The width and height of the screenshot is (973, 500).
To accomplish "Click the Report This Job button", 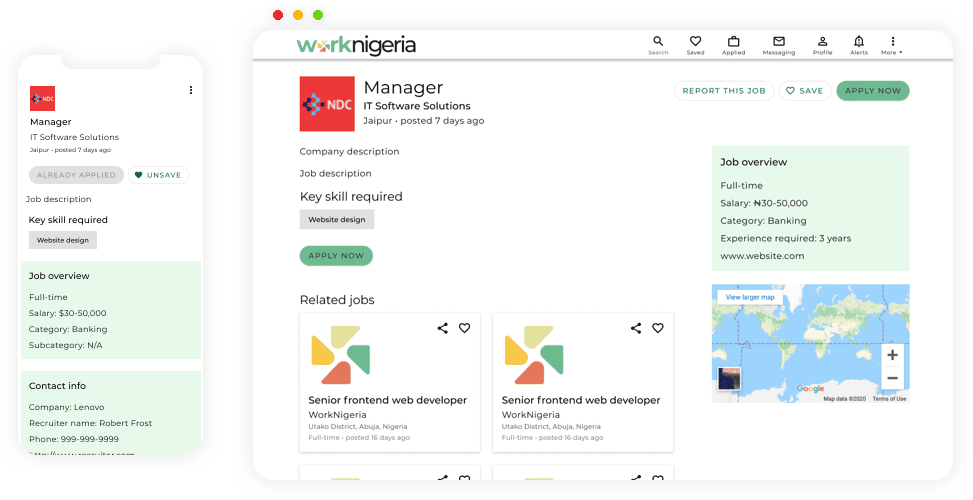I will [x=723, y=91].
